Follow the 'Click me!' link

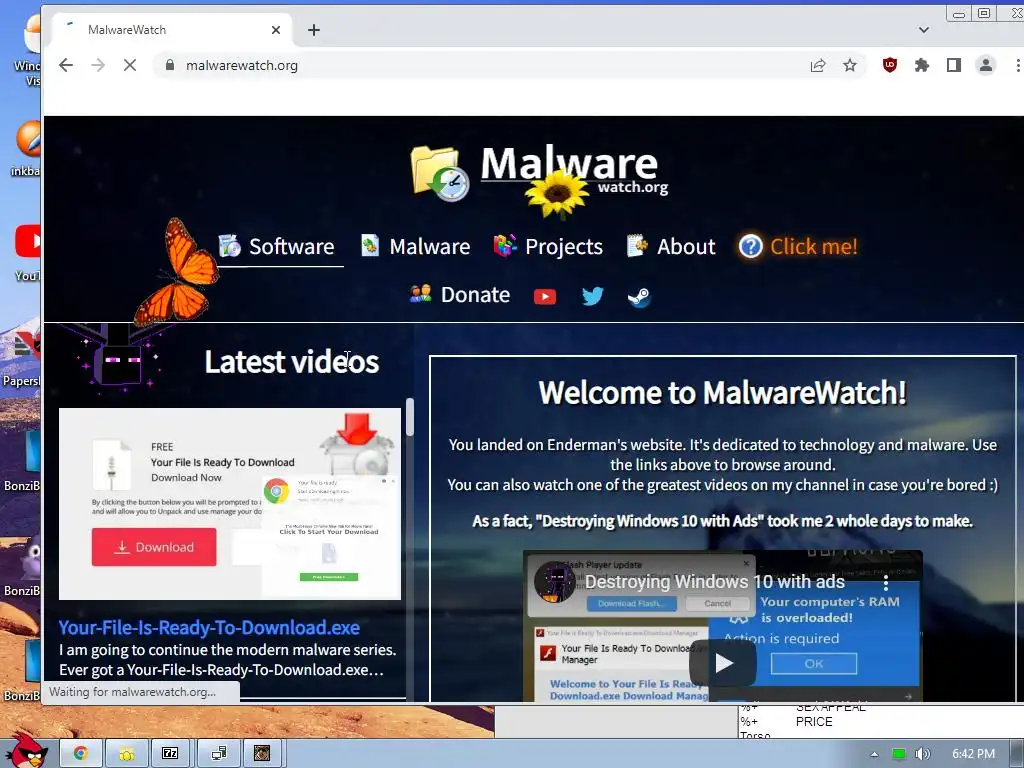point(814,247)
